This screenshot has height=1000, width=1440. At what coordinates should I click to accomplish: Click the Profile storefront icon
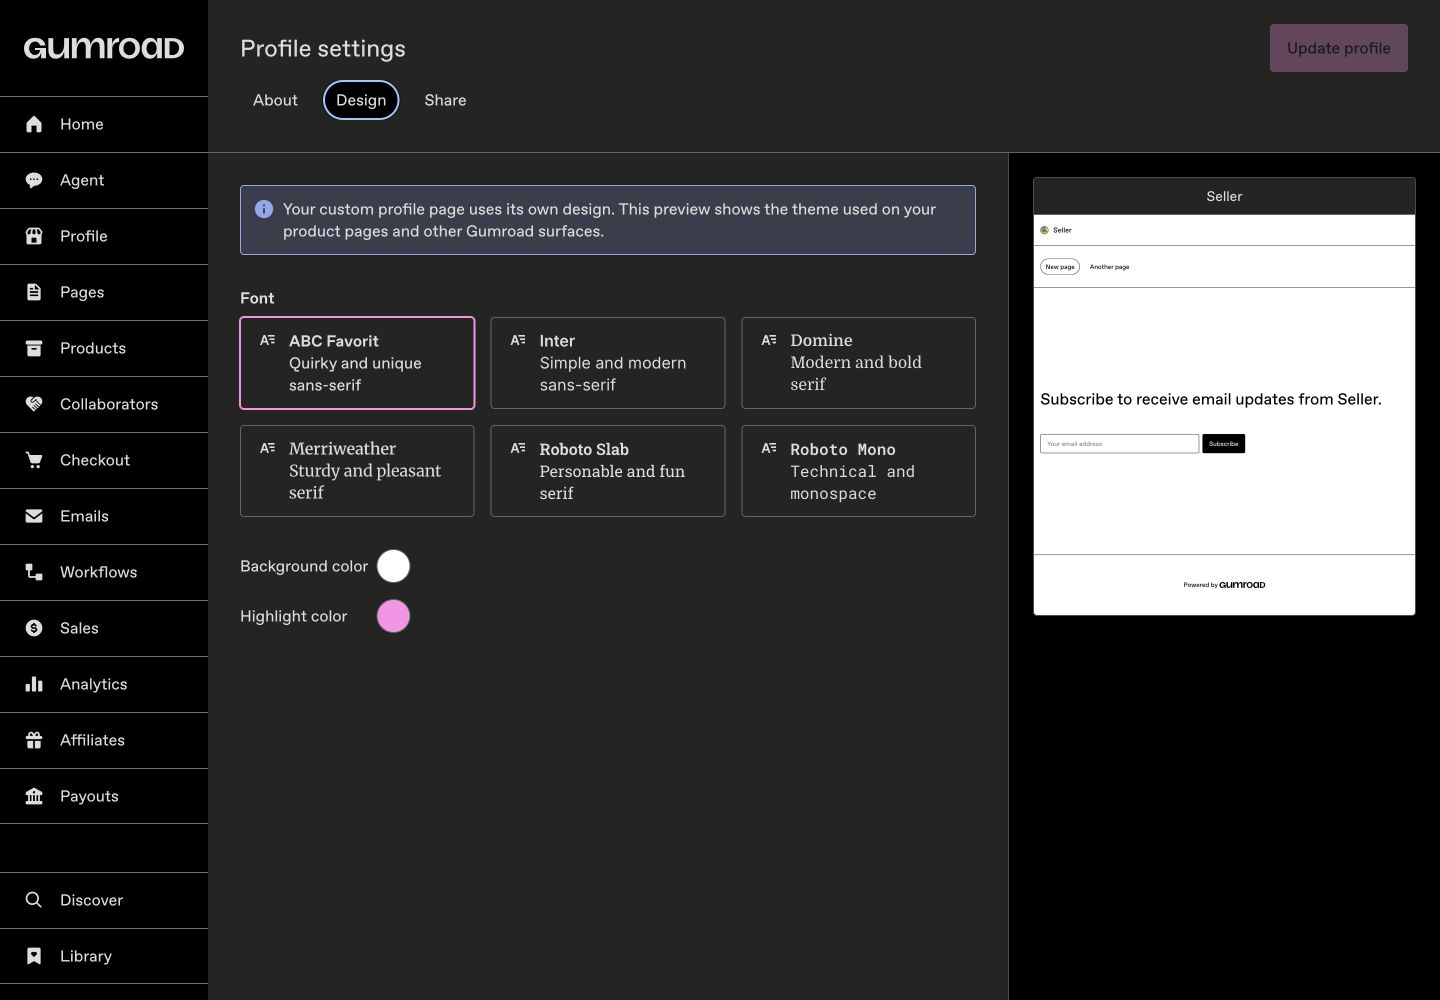tap(34, 236)
